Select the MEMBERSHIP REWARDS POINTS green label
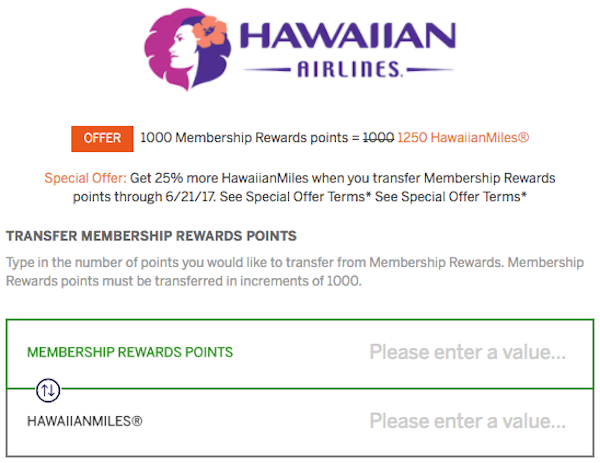 (x=130, y=352)
